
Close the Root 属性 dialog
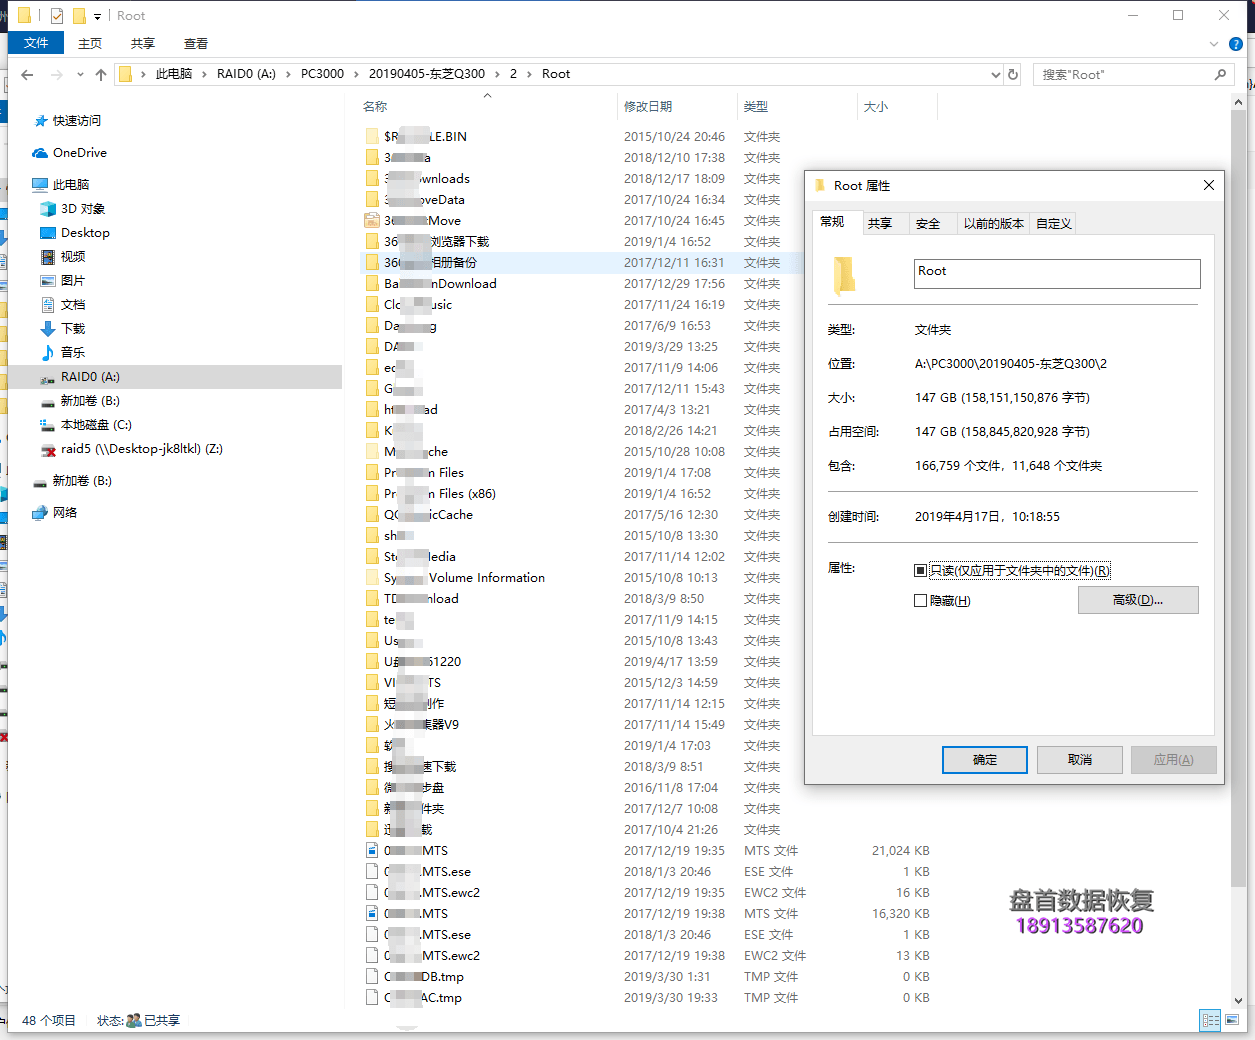coord(1208,186)
